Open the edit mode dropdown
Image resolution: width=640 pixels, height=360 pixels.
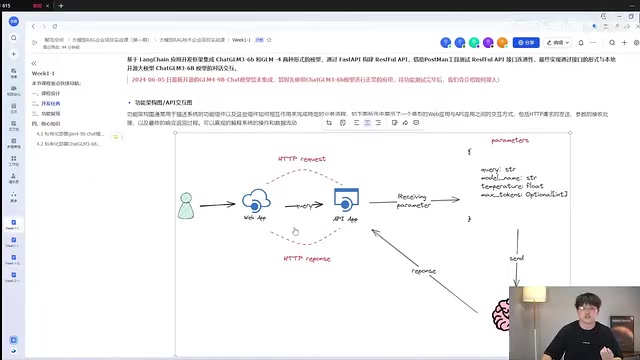coord(558,42)
